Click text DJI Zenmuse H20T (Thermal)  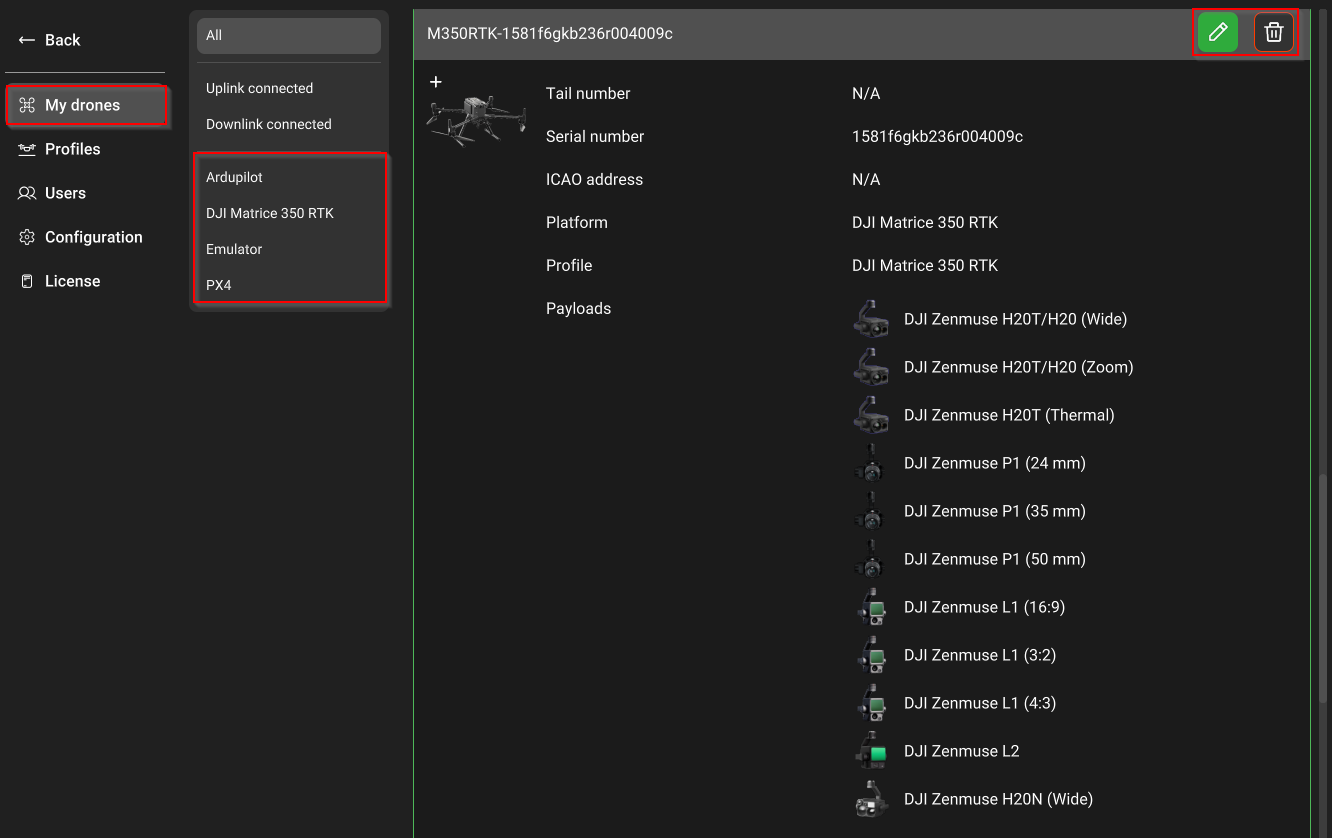click(1009, 415)
